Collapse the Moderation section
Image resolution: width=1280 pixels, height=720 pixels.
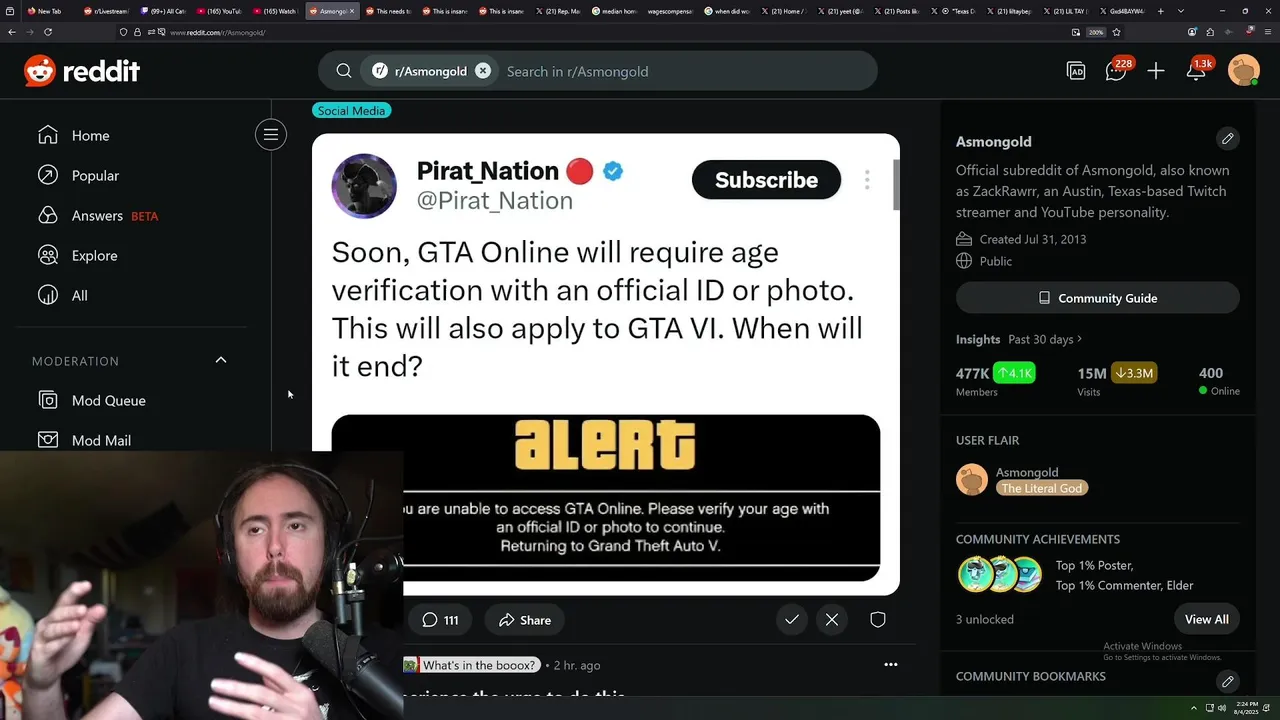coord(221,360)
